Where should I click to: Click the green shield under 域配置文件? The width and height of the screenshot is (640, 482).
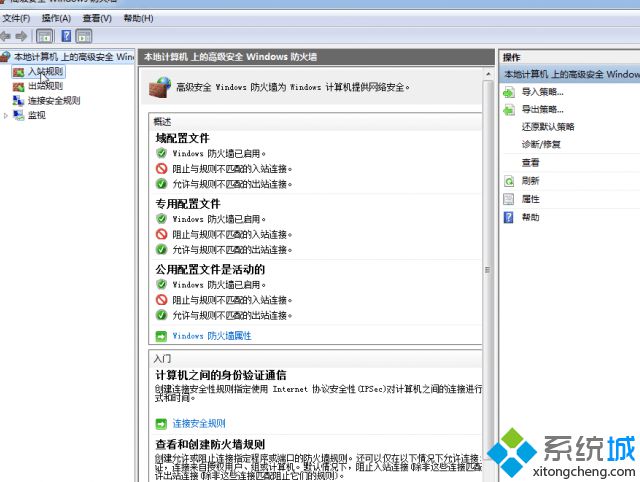[162, 153]
